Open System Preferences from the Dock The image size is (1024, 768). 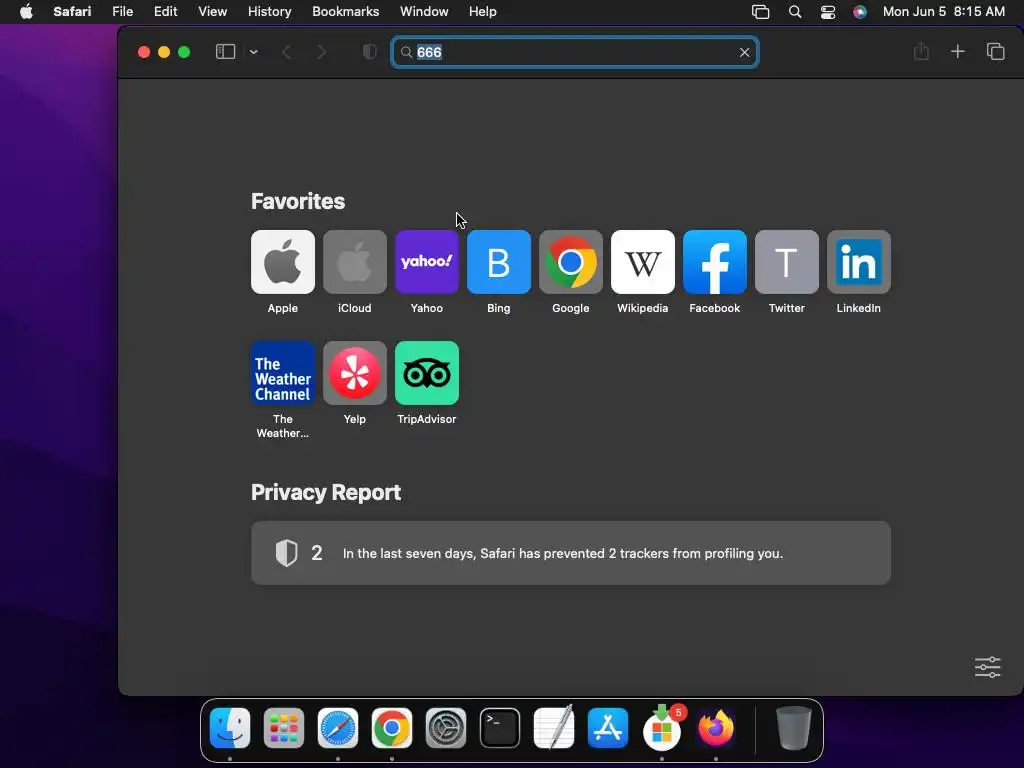tap(445, 728)
